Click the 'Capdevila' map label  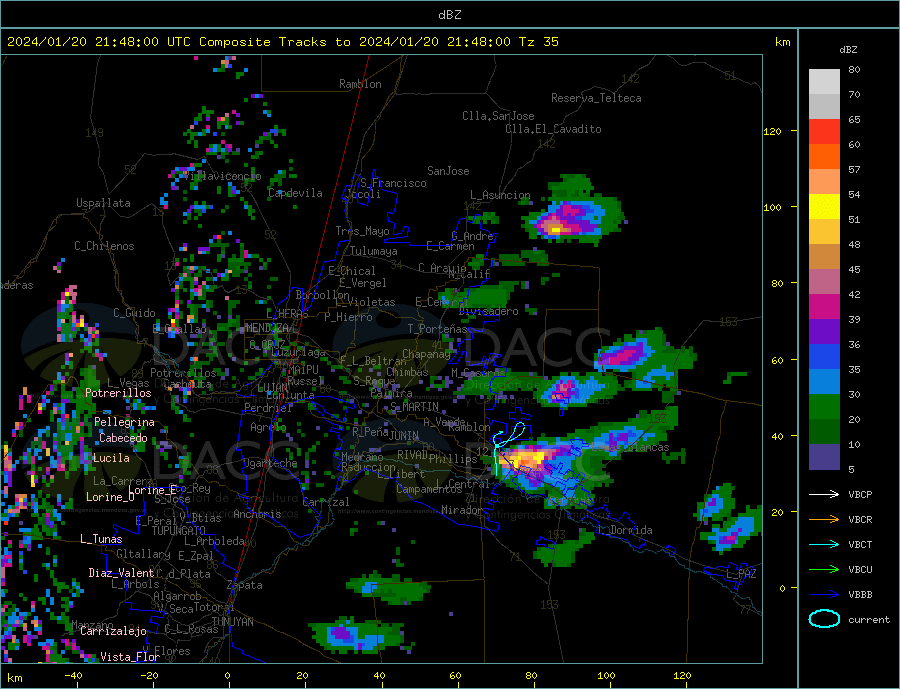pyautogui.click(x=295, y=193)
